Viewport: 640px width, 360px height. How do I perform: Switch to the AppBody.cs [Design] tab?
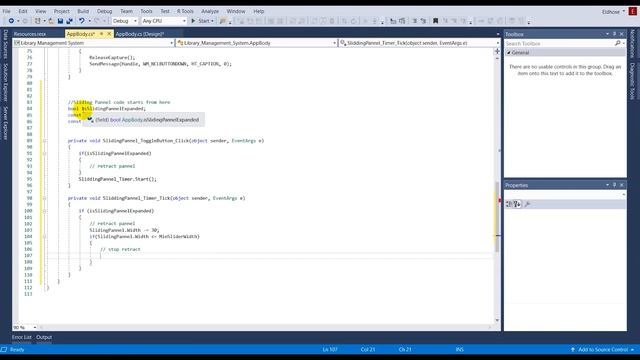click(140, 34)
